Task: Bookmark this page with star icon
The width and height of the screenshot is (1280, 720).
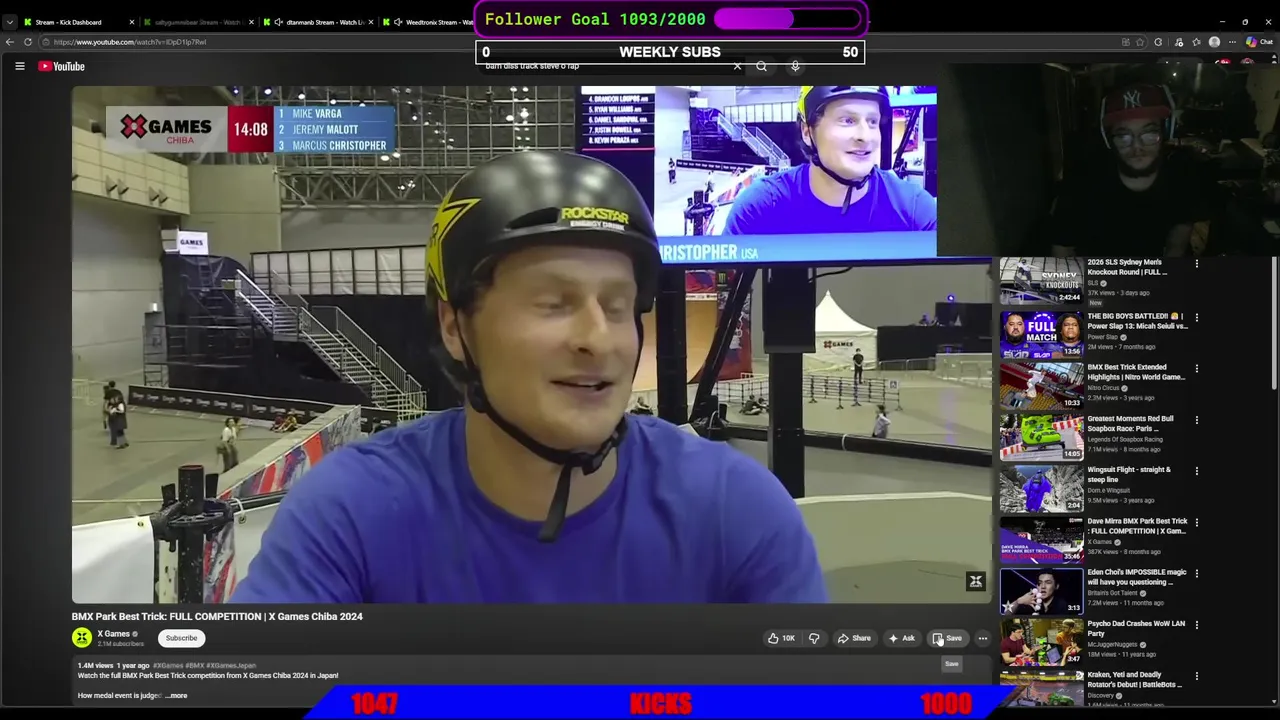Action: (1141, 42)
